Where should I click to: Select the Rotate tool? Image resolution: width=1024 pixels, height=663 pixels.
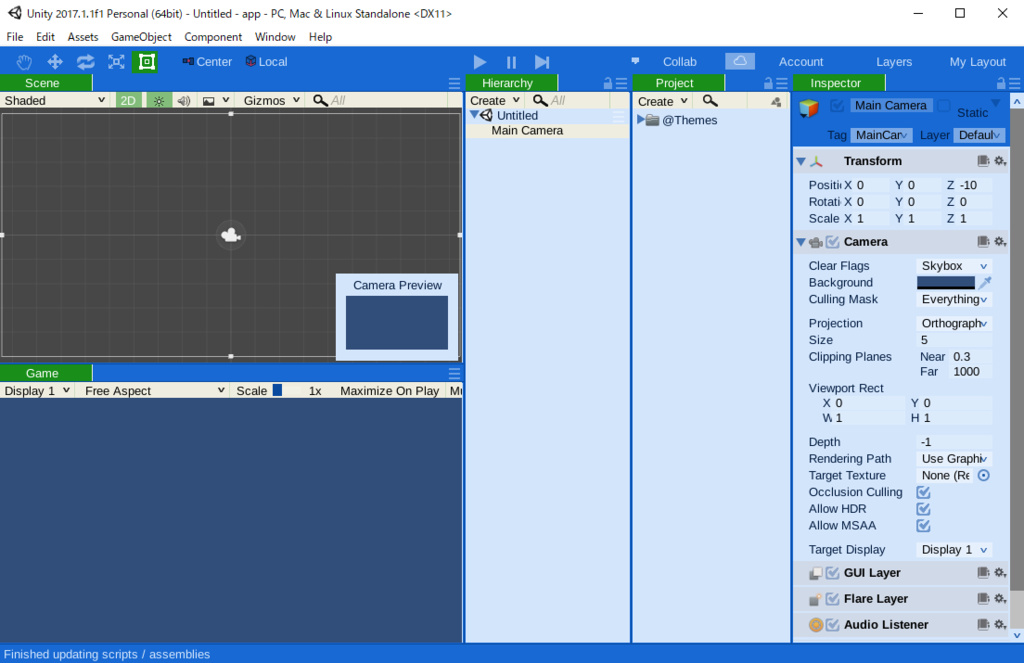[x=86, y=62]
